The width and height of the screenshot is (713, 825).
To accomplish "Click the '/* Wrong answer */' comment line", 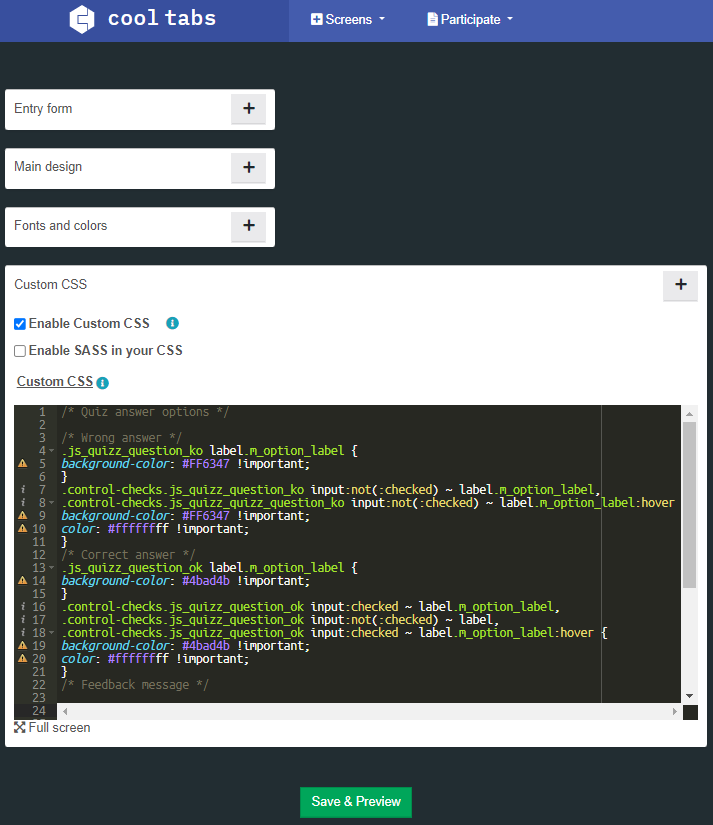I will [x=122, y=438].
